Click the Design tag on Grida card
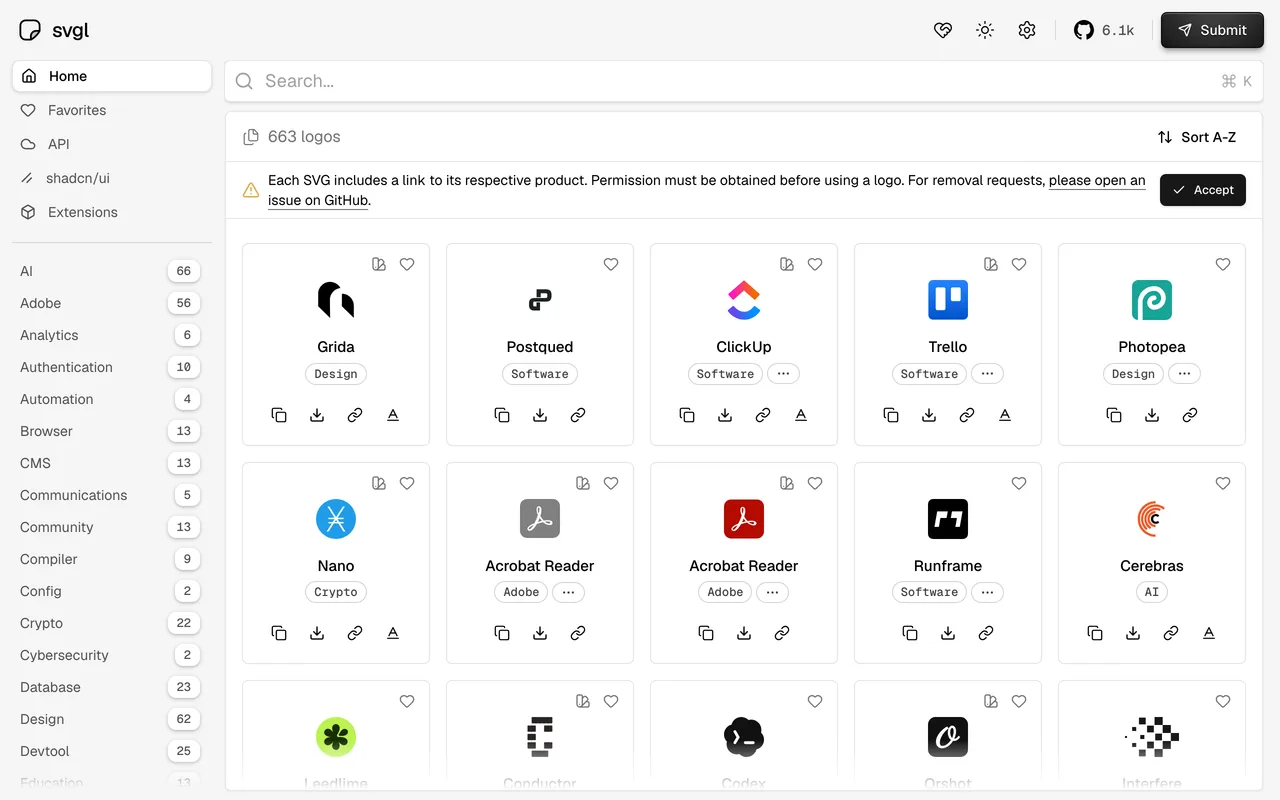This screenshot has width=1280, height=800. [336, 374]
